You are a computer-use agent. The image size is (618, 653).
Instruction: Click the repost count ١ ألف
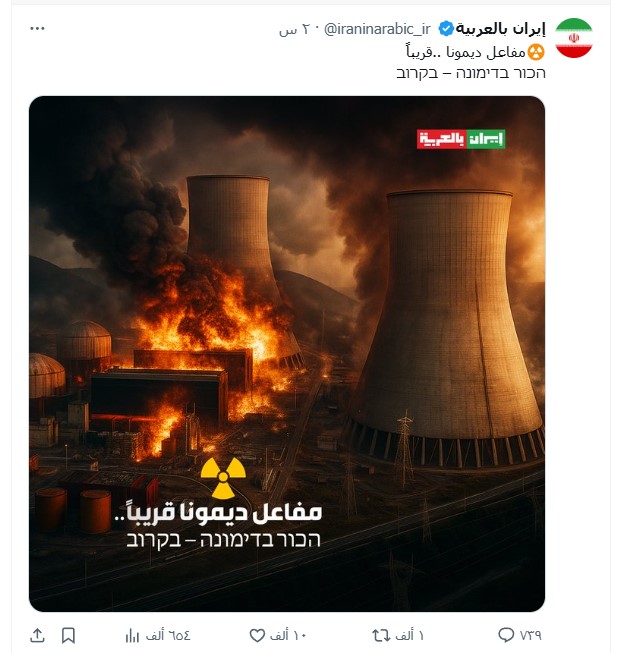pyautogui.click(x=409, y=636)
